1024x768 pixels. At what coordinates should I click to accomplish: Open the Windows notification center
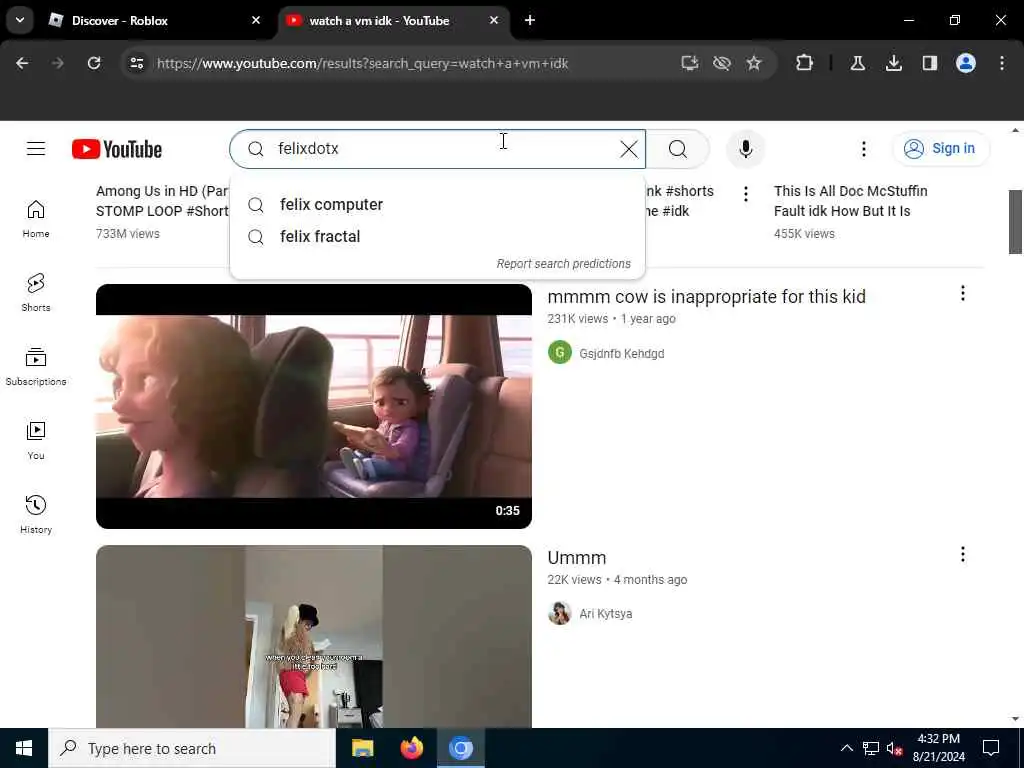[991, 748]
